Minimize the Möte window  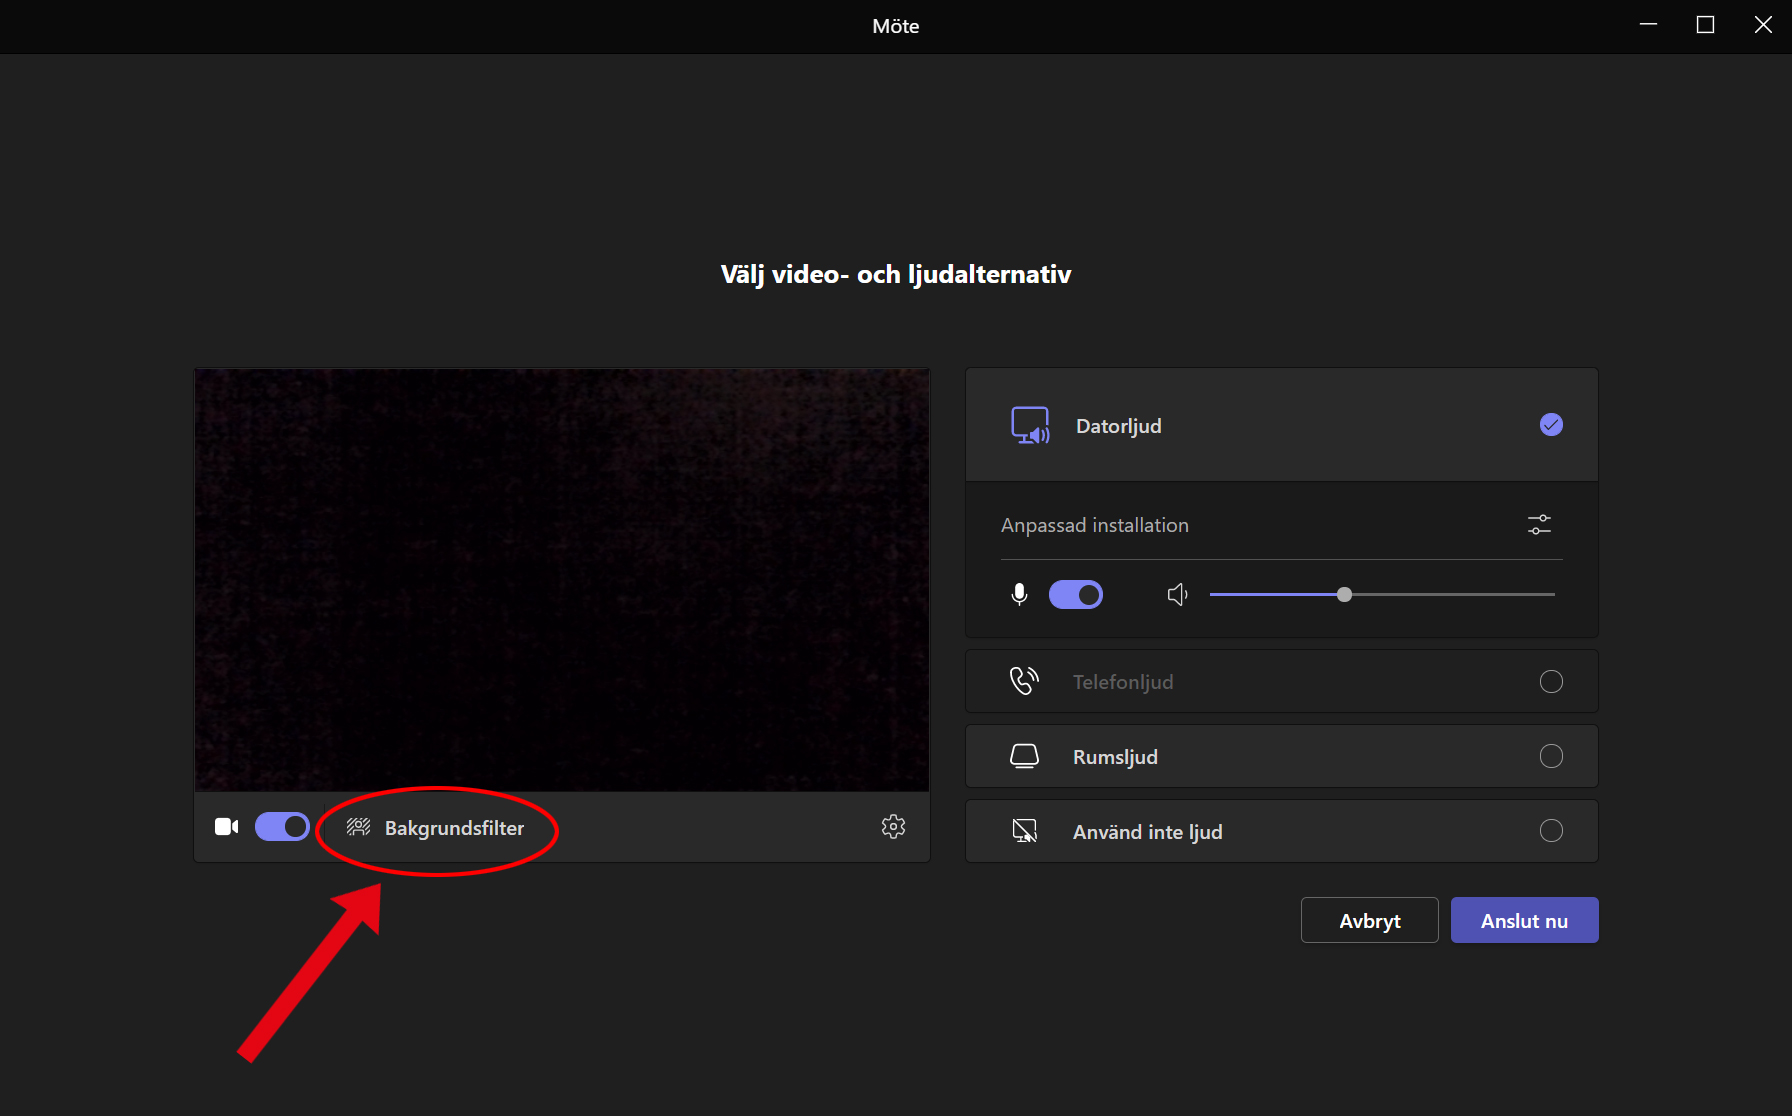(x=1648, y=25)
